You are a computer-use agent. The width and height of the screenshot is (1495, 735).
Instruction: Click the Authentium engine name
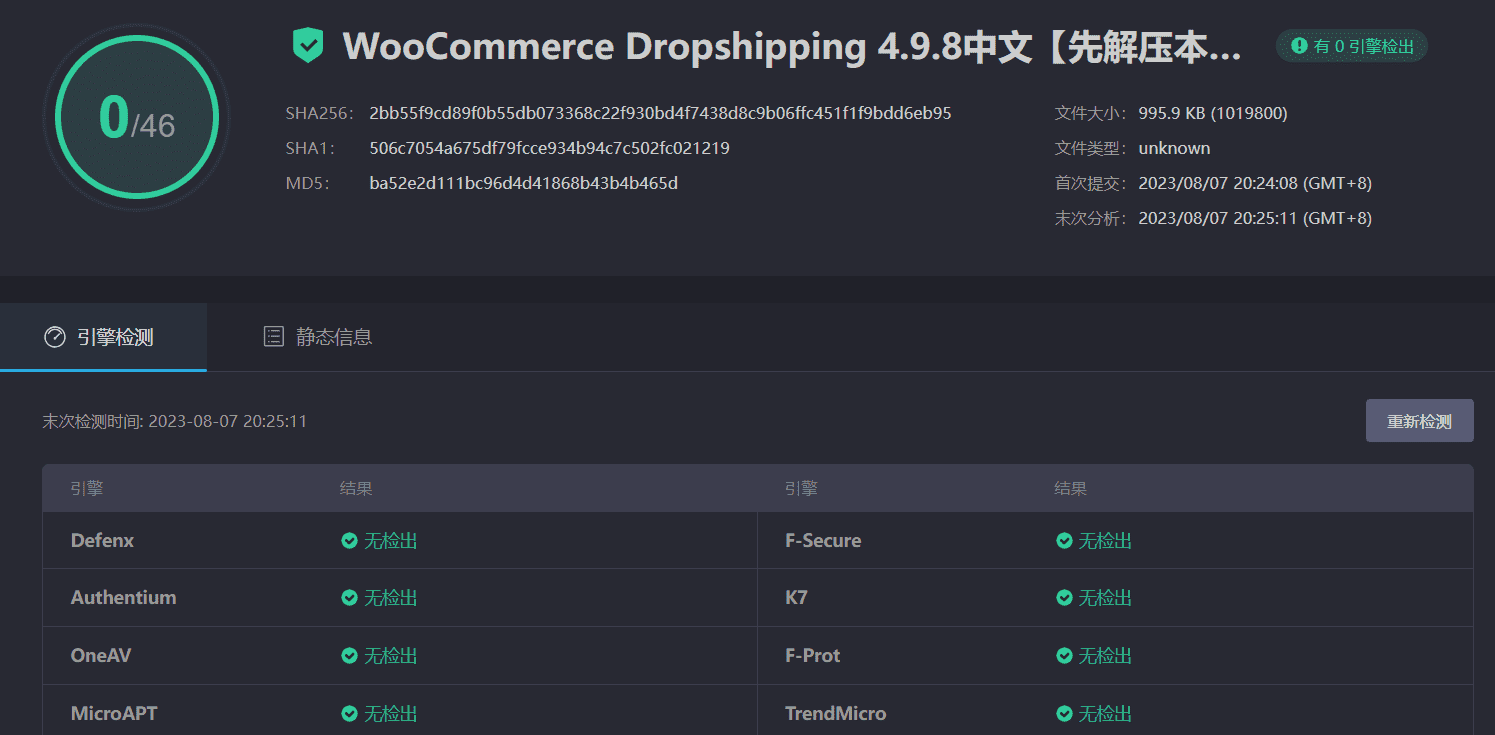tap(123, 598)
